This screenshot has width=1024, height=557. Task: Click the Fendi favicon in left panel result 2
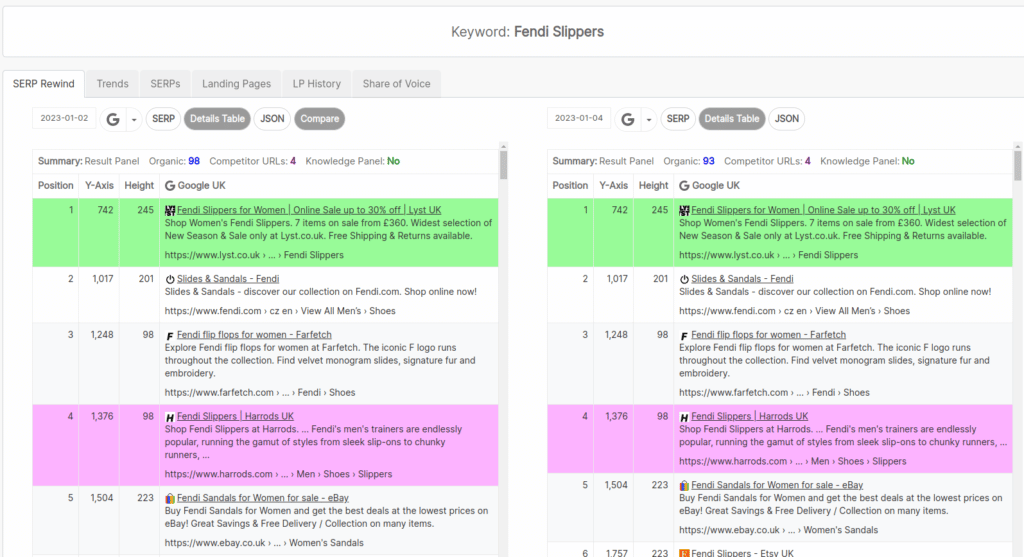pos(170,279)
